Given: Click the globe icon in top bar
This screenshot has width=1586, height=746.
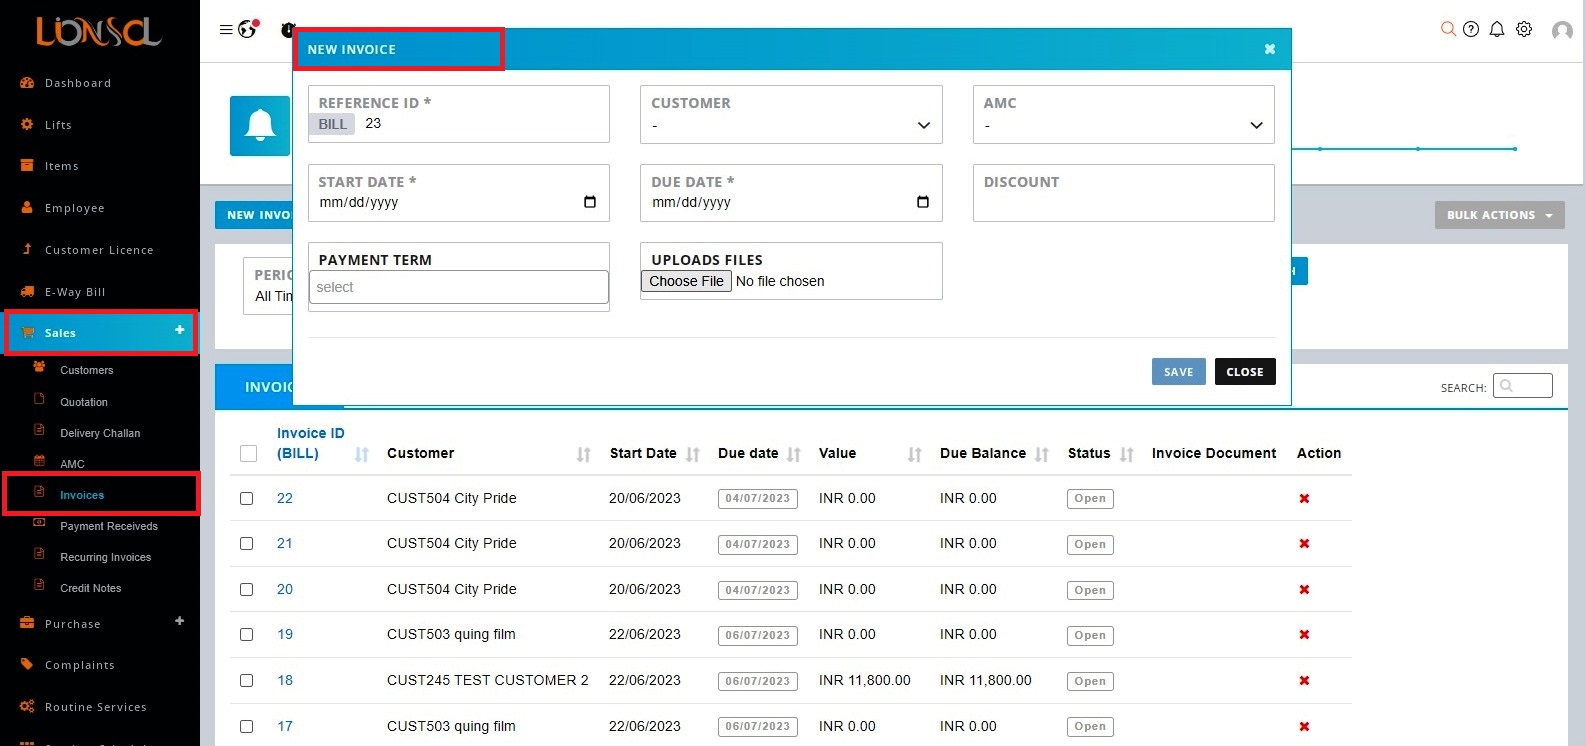Looking at the screenshot, I should click(x=247, y=29).
